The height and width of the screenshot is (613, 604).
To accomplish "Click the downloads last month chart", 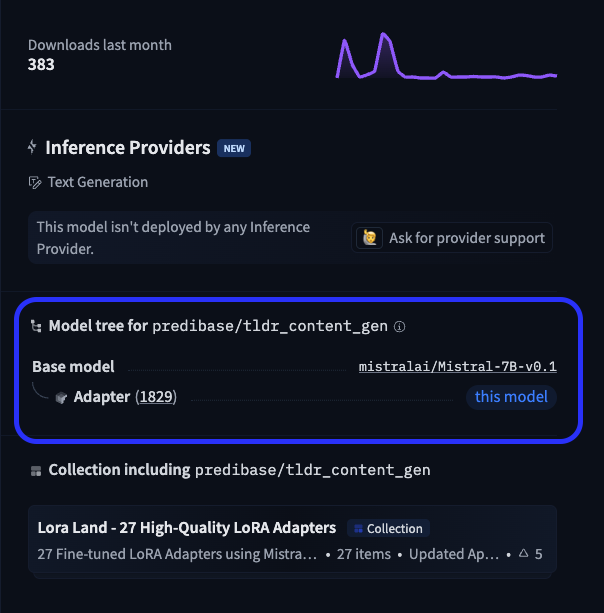I will coord(446,56).
